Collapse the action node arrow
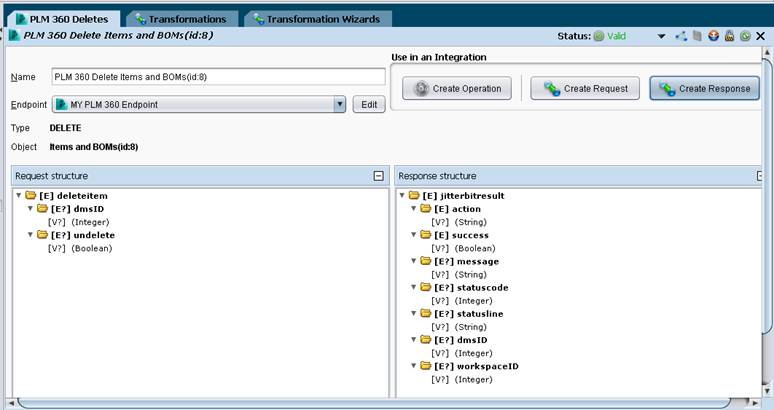Screen dimensions: 774x410 (x=414, y=208)
